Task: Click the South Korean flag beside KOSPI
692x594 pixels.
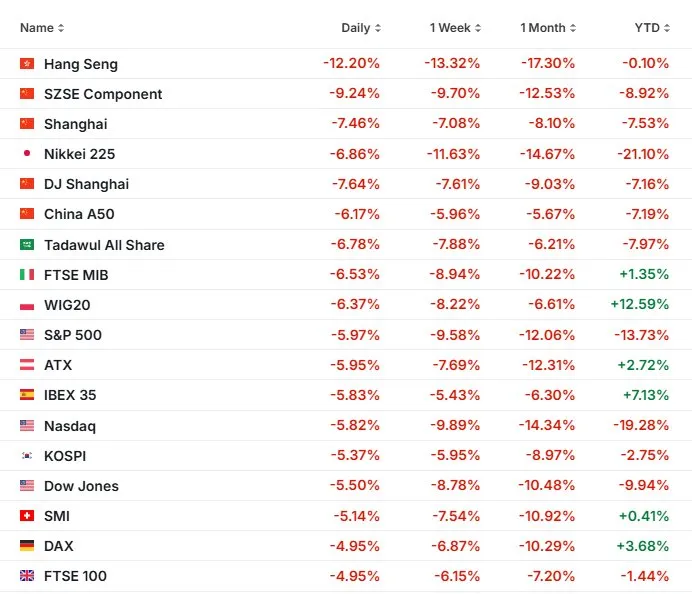Action: coord(27,456)
